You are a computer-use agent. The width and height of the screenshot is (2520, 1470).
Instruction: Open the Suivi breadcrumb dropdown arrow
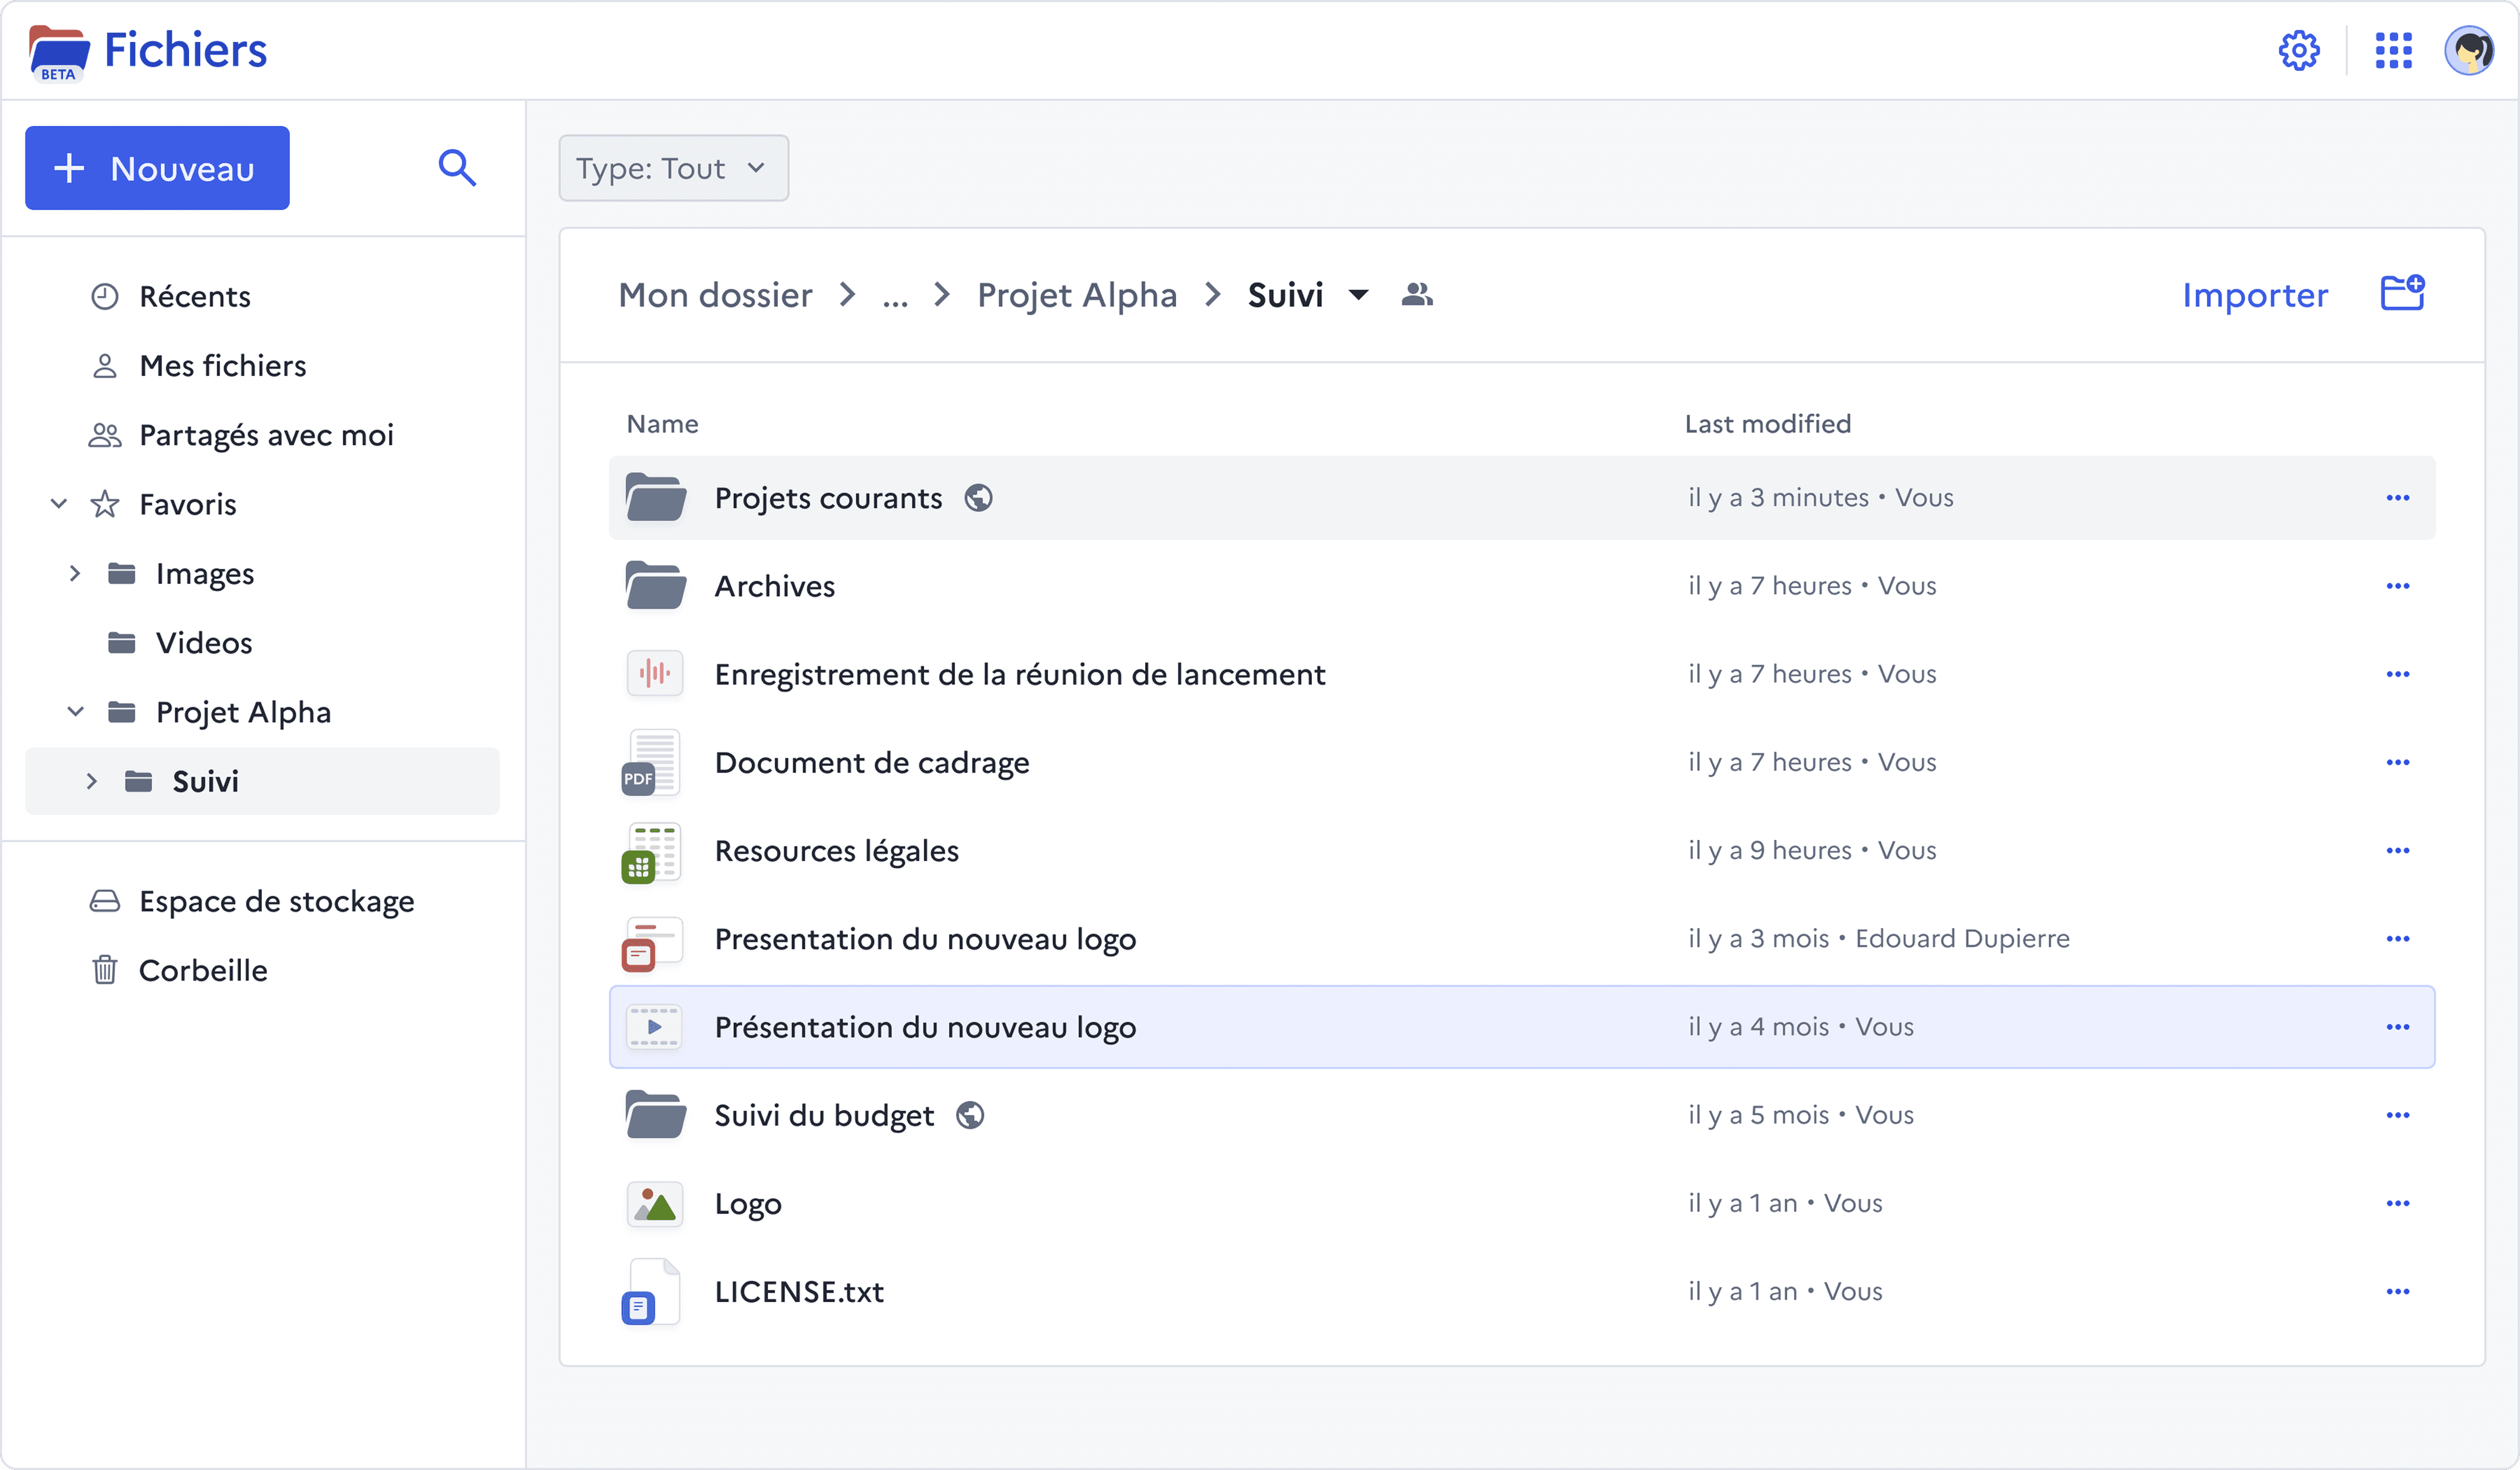pyautogui.click(x=1358, y=295)
